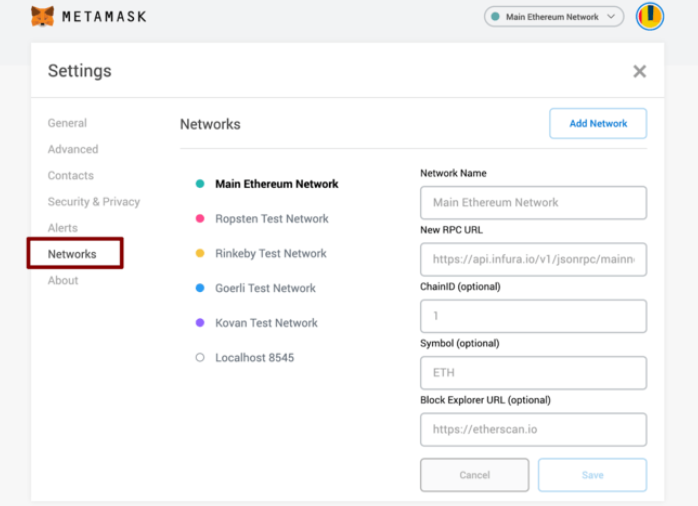The width and height of the screenshot is (698, 506).
Task: Click the teal dot beside Main Ethereum Network
Action: tap(200, 184)
